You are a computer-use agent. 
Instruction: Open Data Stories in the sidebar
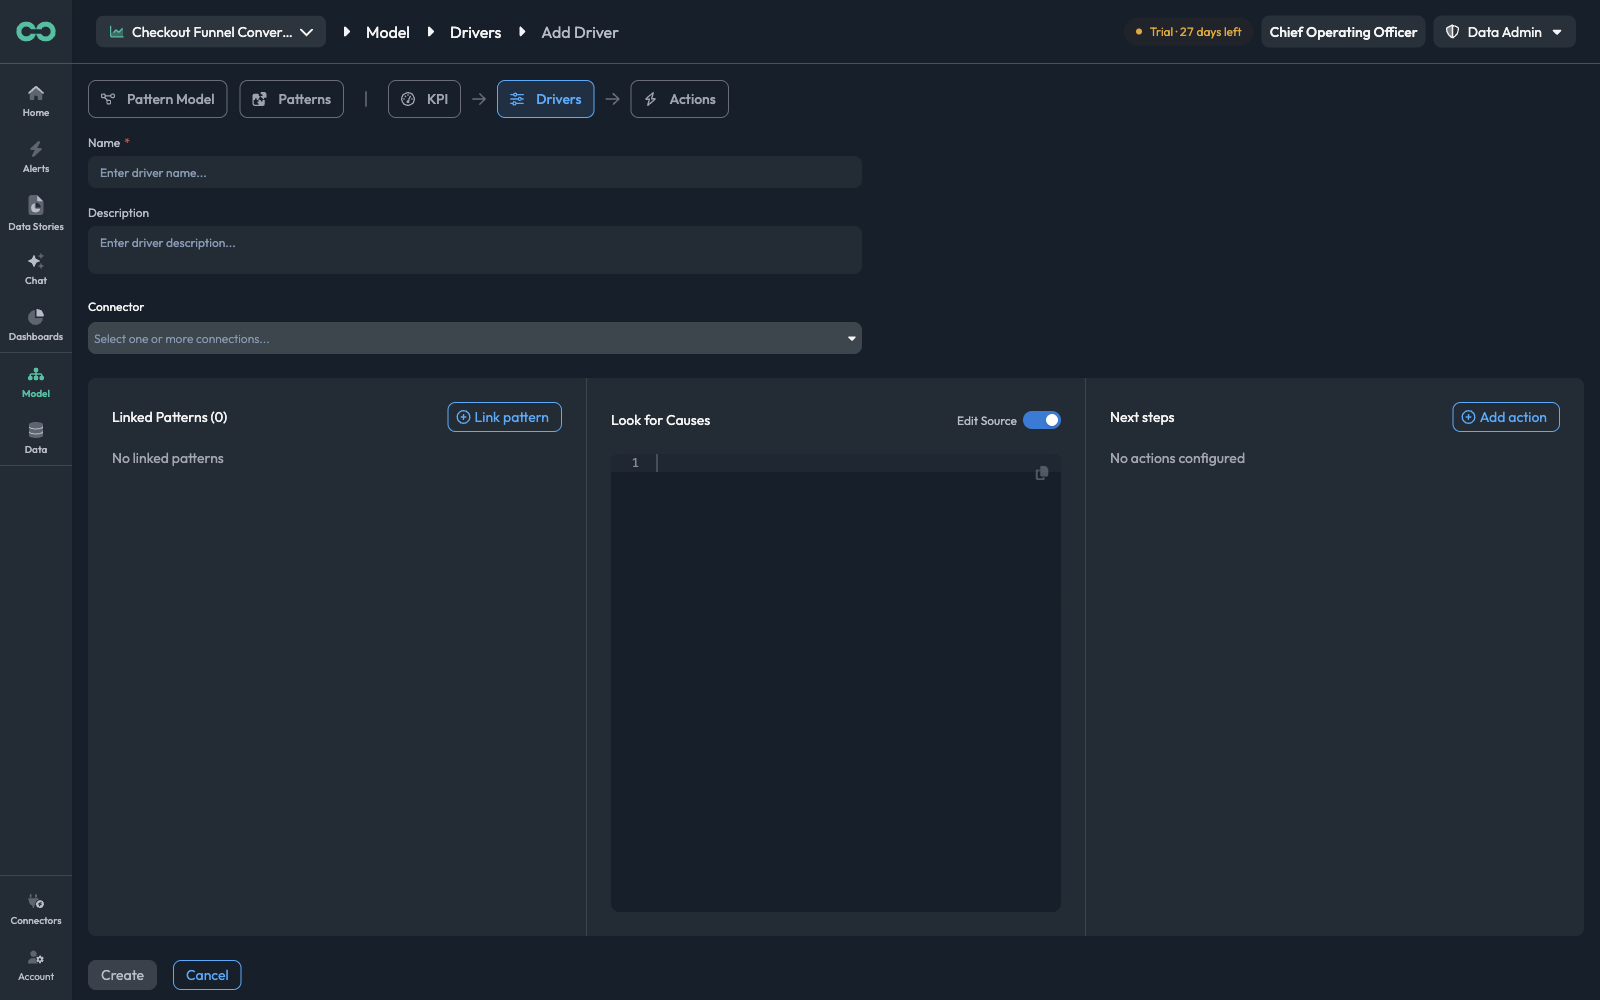[36, 214]
